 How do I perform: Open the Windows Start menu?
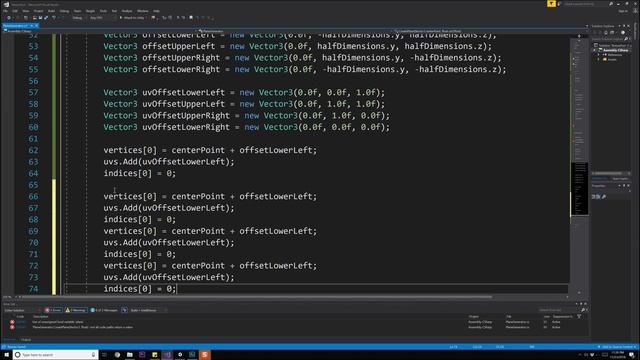click(x=6, y=355)
